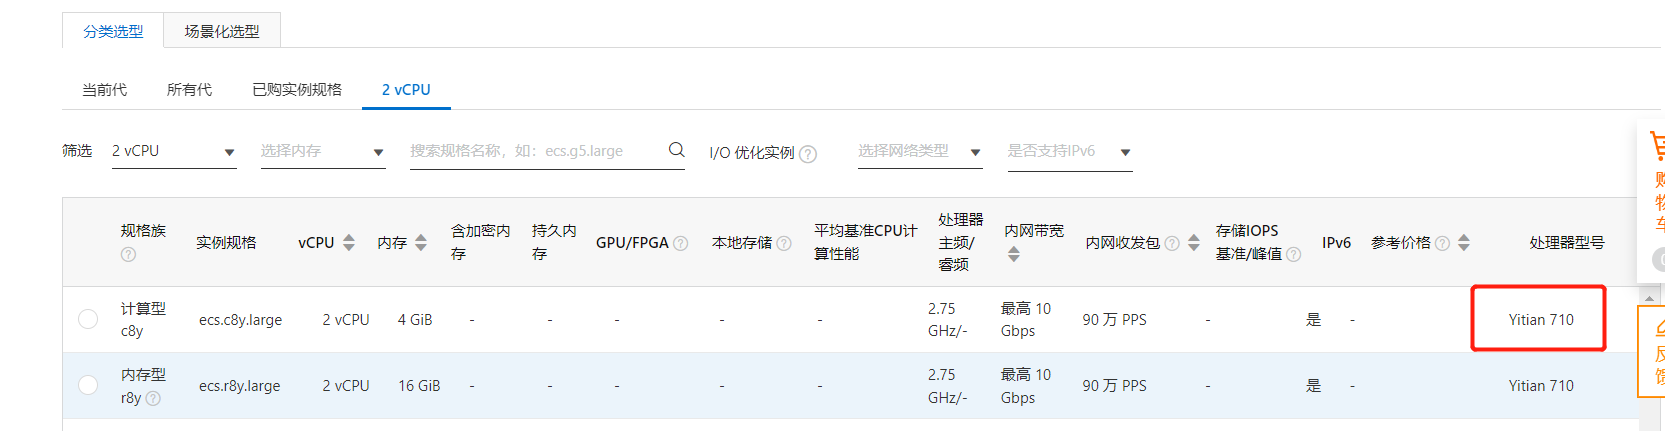Image resolution: width=1665 pixels, height=431 pixels.
Task: Click help icon beside 本地存储 header
Action: pyautogui.click(x=784, y=243)
